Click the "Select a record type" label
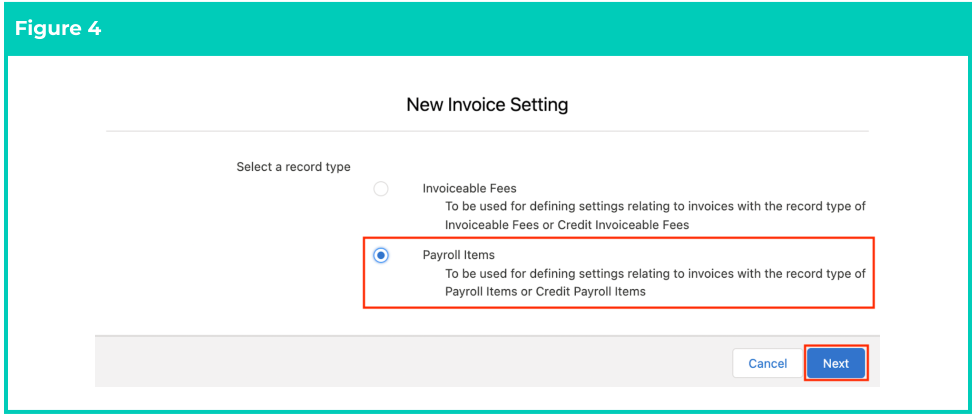Viewport: 976px width, 416px height. (x=293, y=167)
